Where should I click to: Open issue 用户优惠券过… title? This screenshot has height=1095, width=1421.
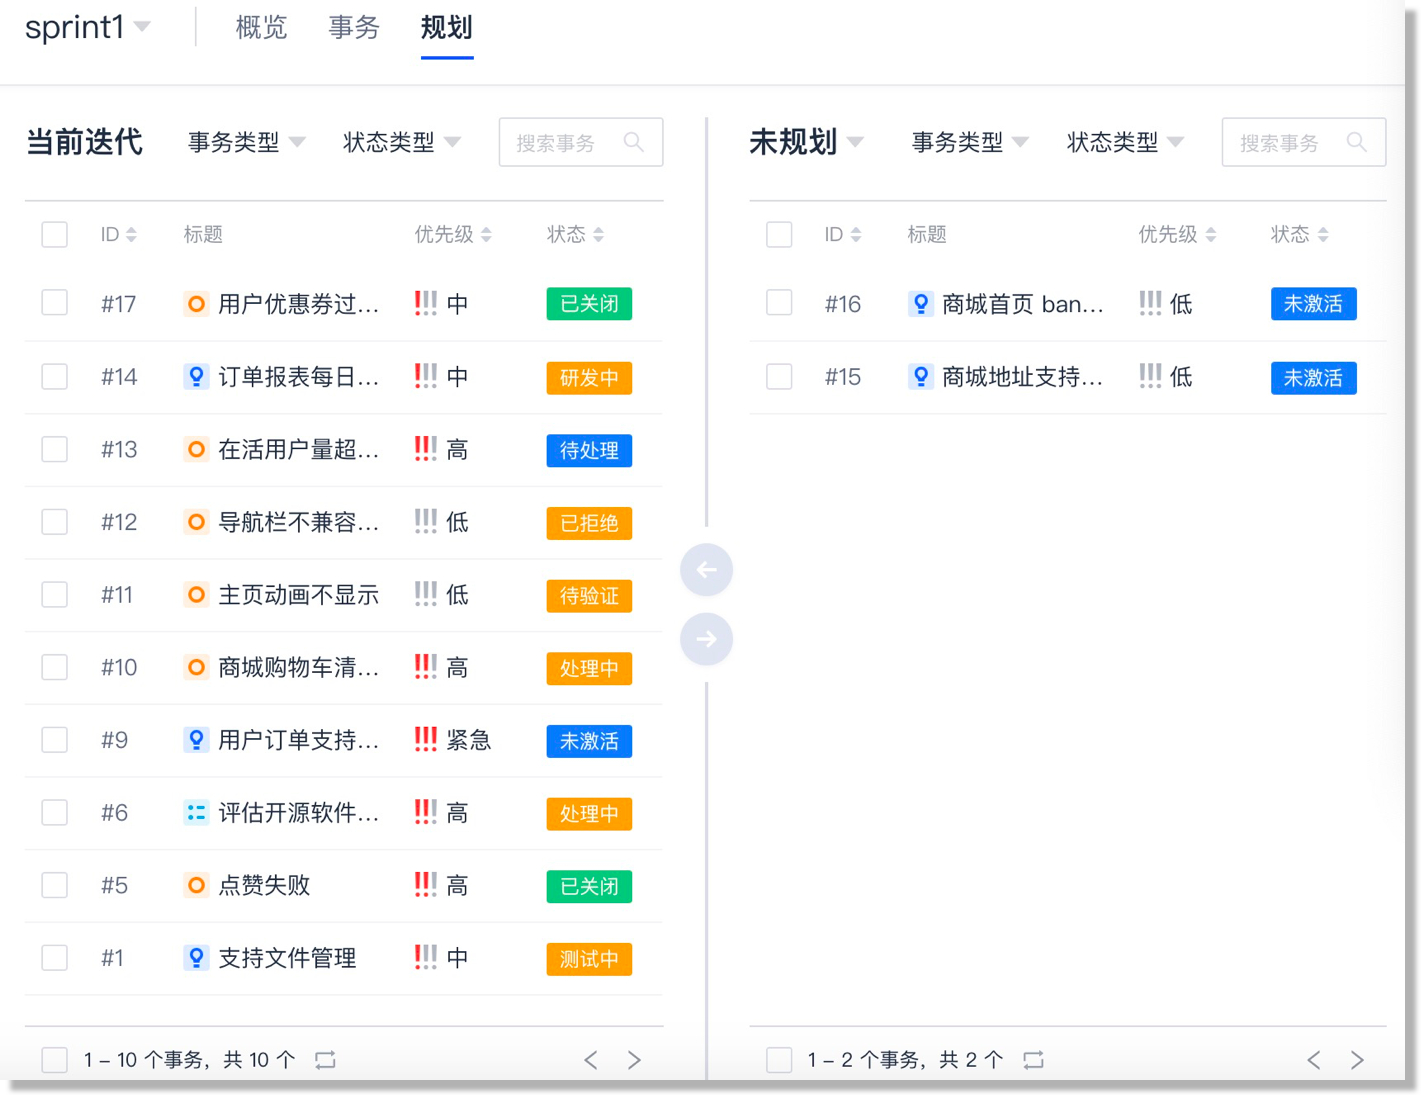tap(299, 304)
